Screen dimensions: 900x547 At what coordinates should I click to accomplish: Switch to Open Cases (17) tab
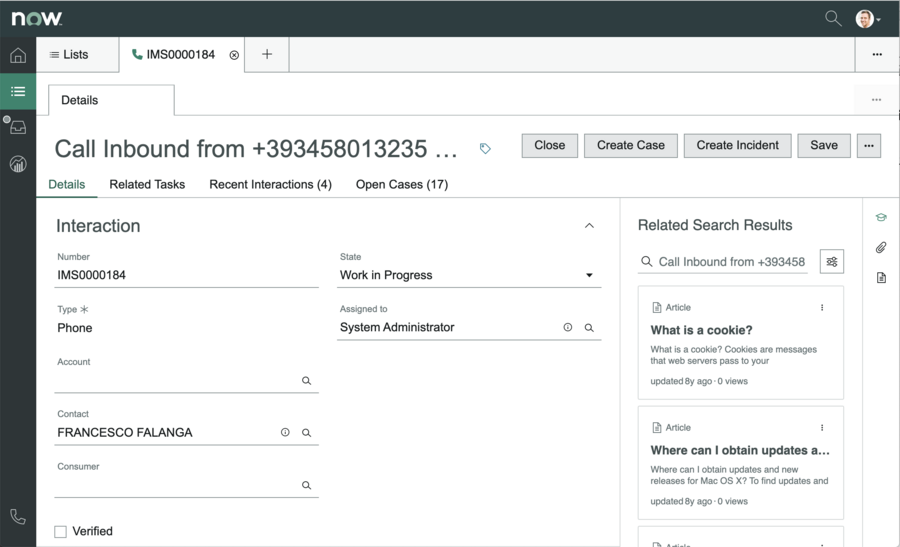pyautogui.click(x=402, y=184)
